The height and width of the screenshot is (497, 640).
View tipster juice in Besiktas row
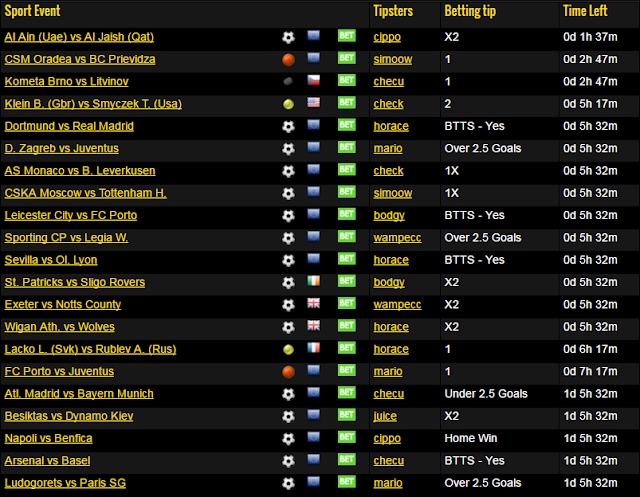pyautogui.click(x=385, y=416)
